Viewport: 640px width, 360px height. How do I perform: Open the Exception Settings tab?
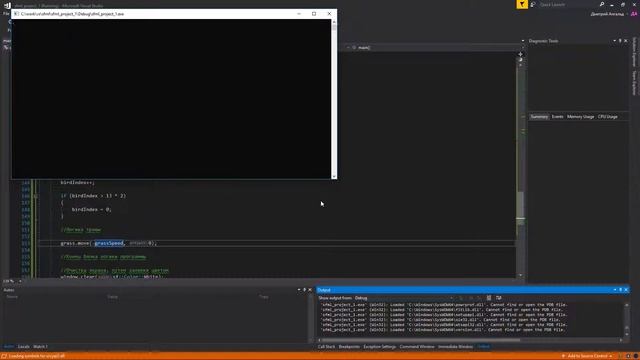(380, 347)
